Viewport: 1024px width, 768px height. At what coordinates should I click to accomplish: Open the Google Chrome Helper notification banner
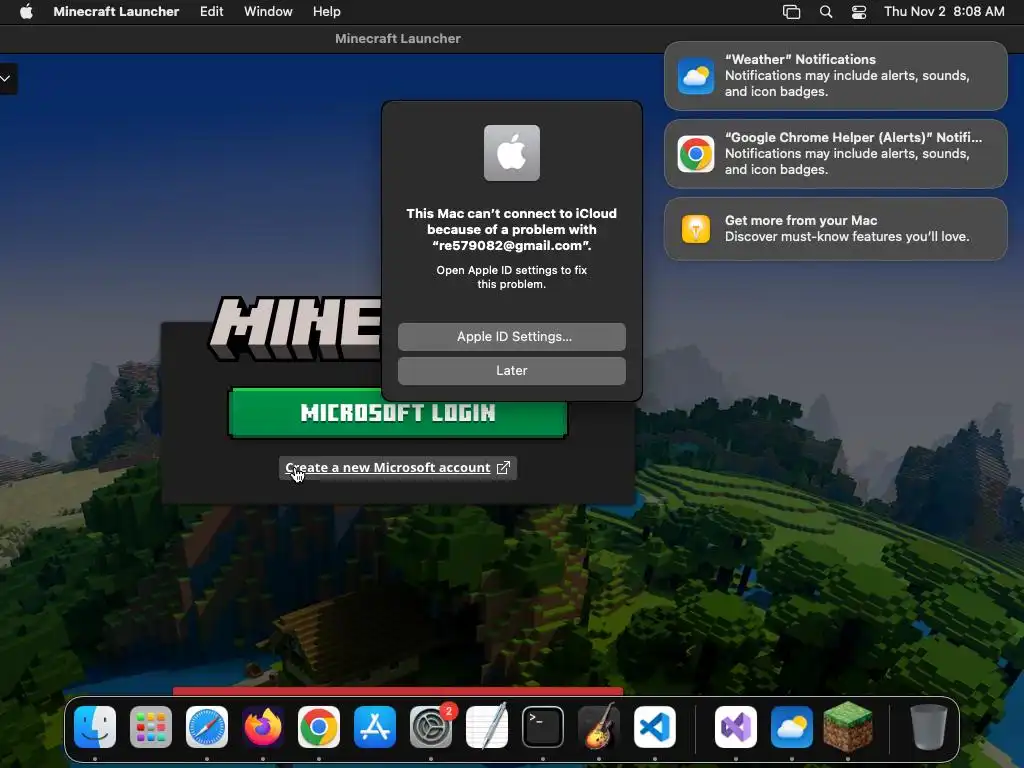point(835,154)
